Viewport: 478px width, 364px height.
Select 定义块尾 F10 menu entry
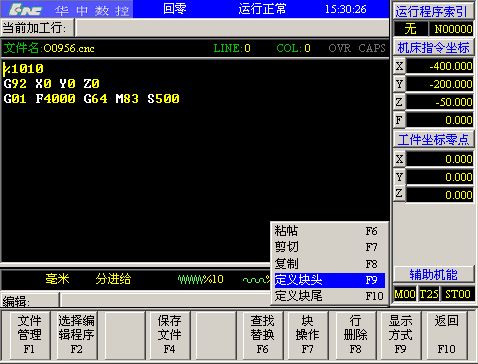click(329, 296)
